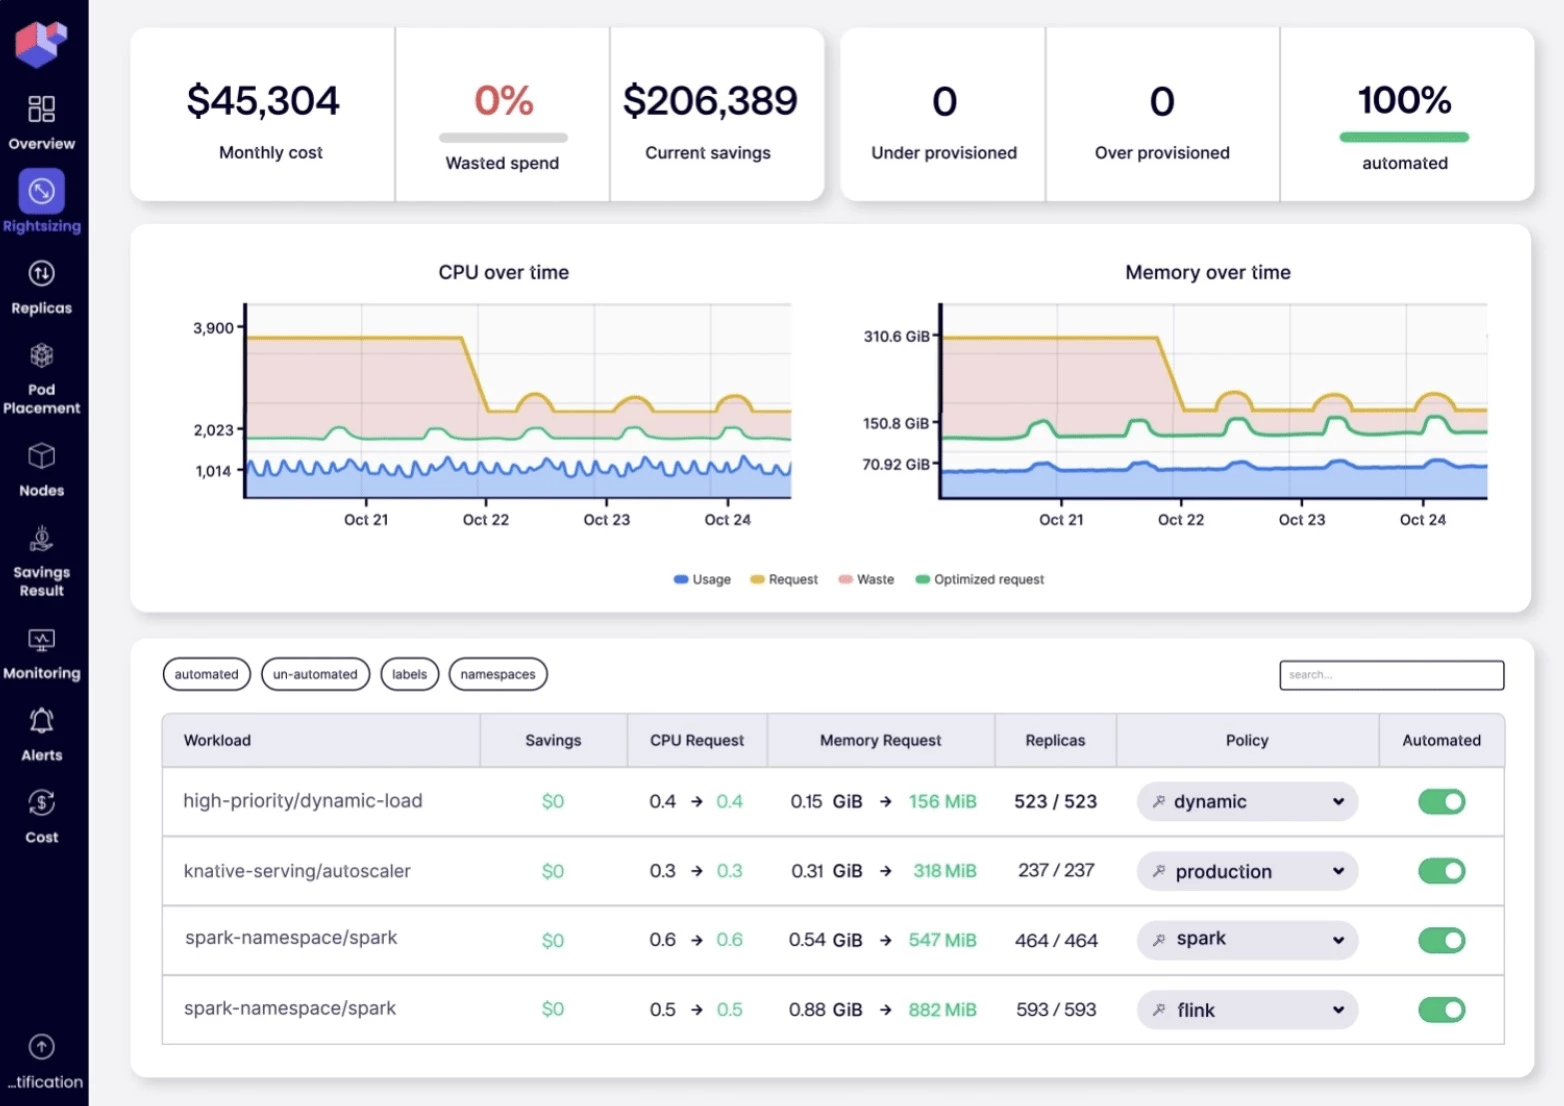The image size is (1564, 1106).
Task: Go to Pod Placement icon
Action: tap(41, 355)
